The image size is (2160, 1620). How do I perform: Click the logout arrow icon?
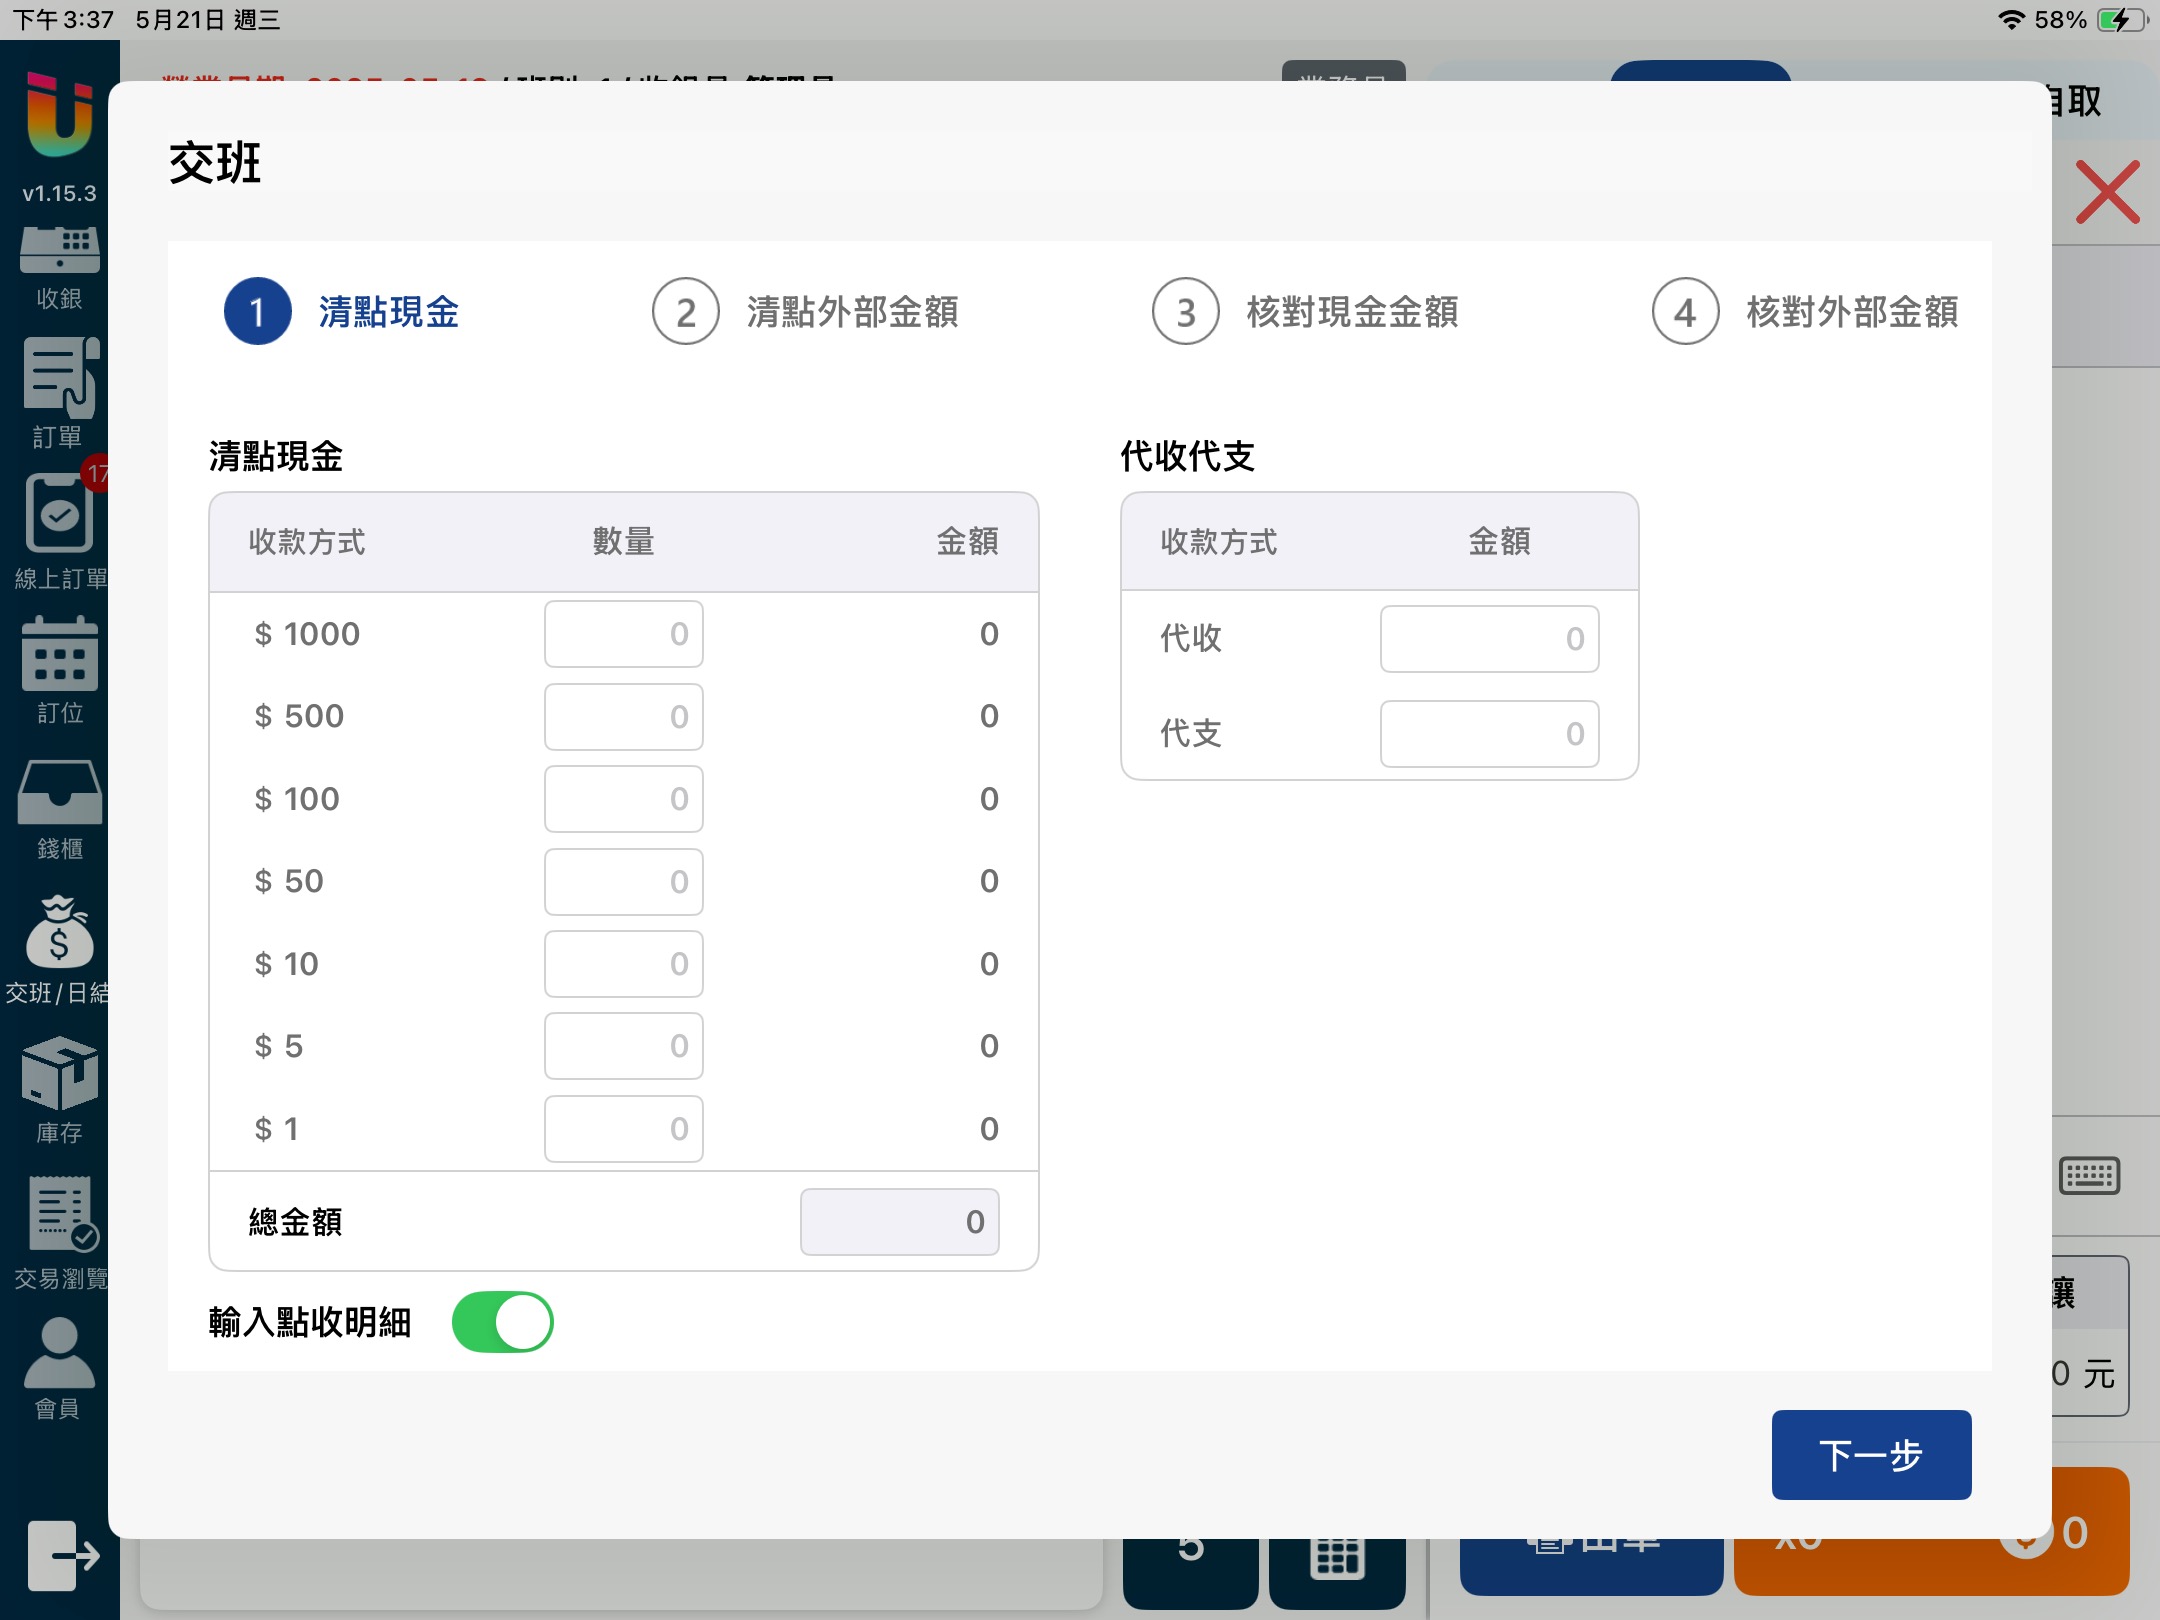[x=62, y=1555]
